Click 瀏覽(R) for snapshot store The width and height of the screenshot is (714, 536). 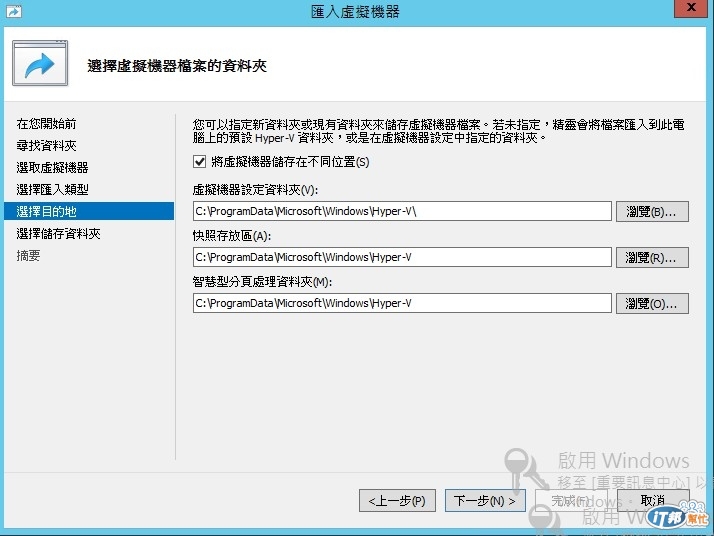652,258
